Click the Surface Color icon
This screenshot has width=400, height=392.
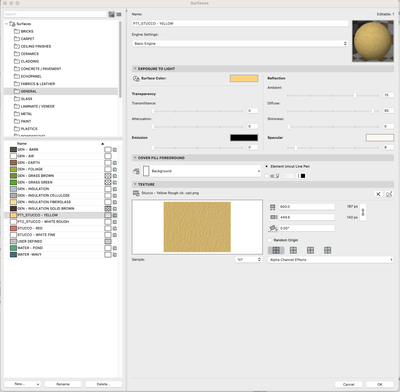click(x=136, y=78)
